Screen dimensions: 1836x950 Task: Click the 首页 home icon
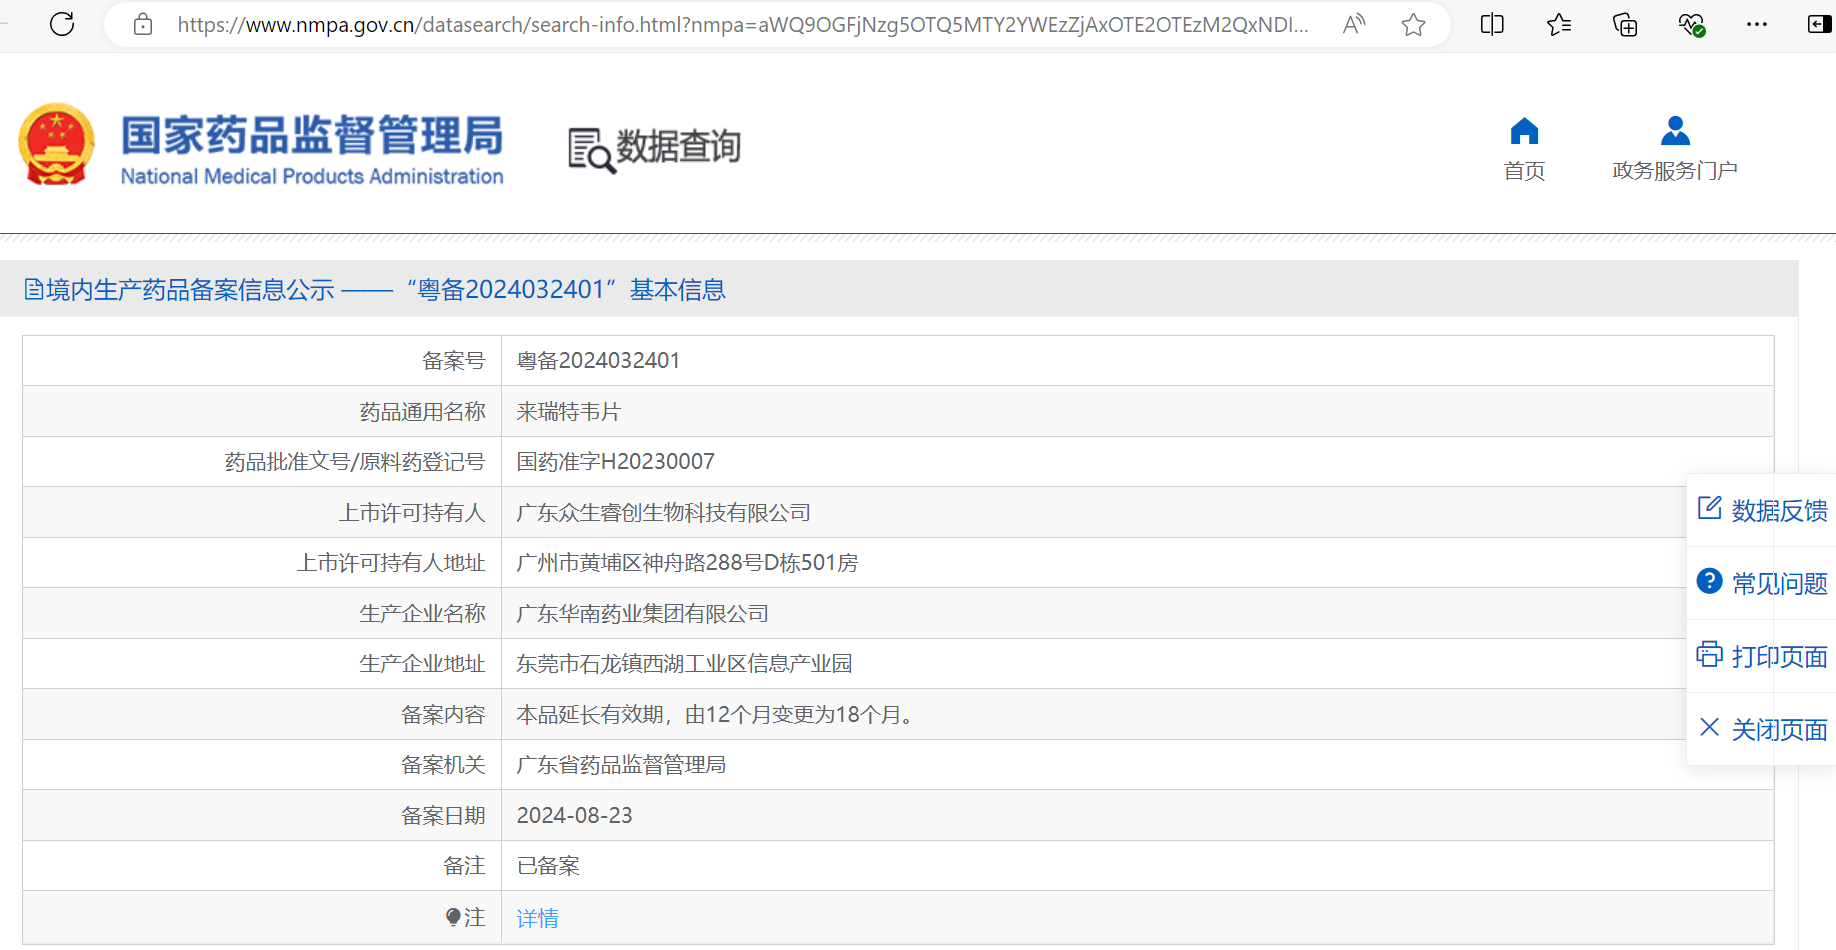1523,130
